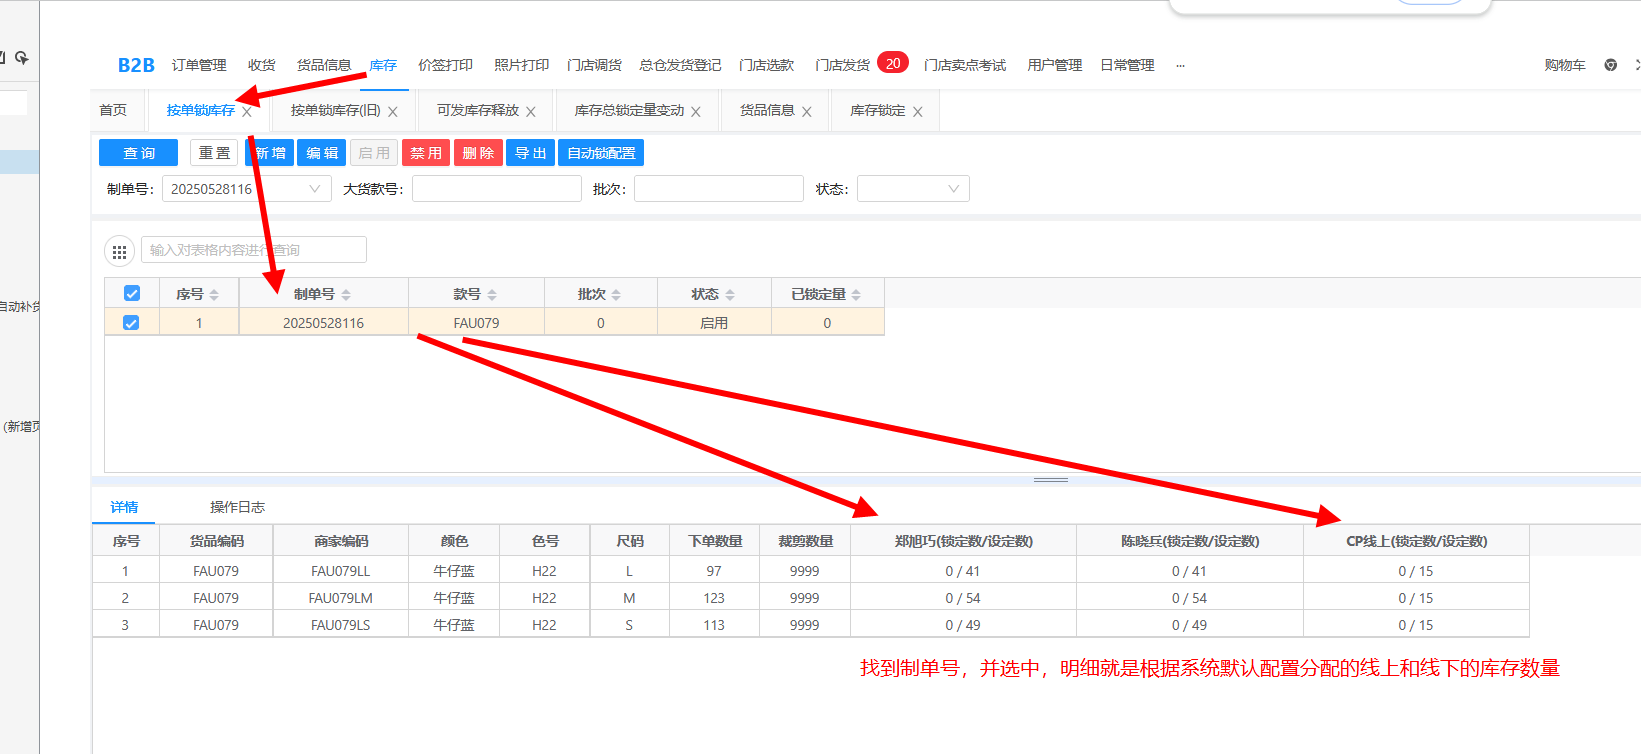Uncheck the row 1 checkbox for 20250528116
Viewport: 1641px width, 754px height.
pyautogui.click(x=131, y=323)
